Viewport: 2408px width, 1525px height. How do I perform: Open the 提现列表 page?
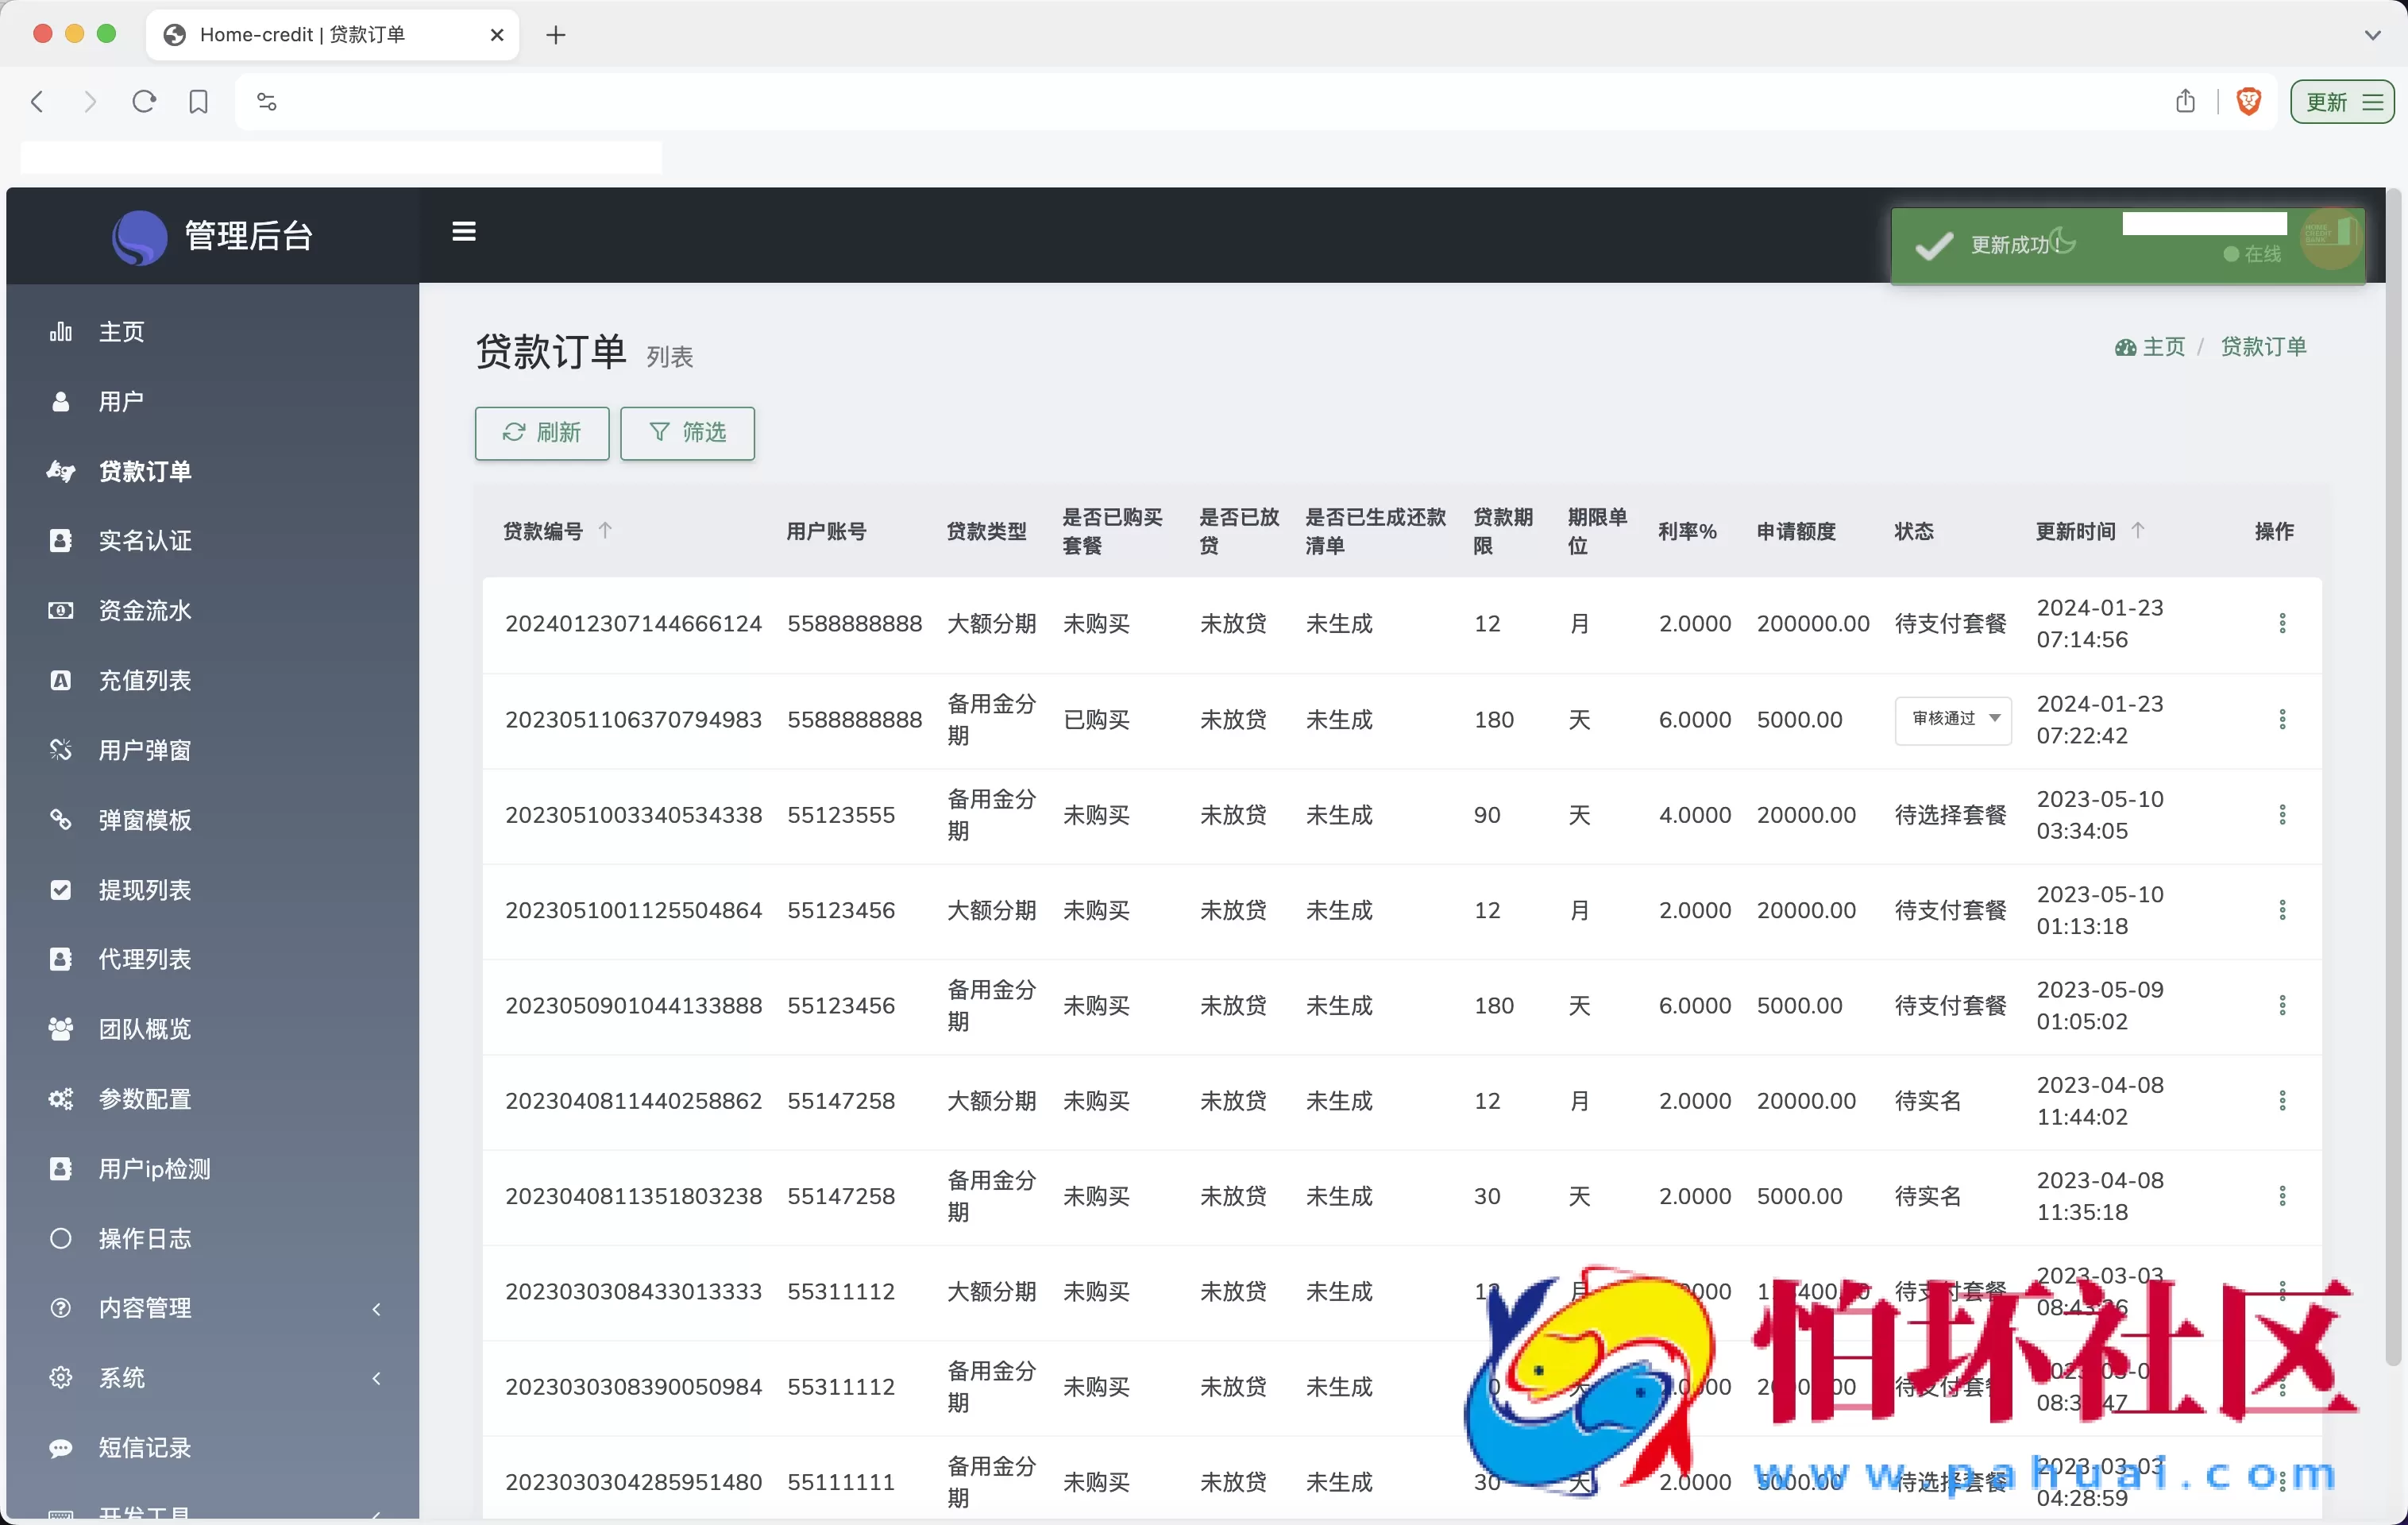[145, 890]
